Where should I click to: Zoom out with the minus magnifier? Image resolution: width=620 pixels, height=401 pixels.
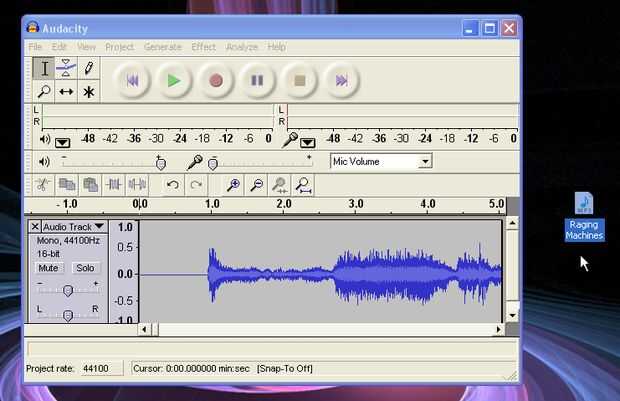pos(257,184)
